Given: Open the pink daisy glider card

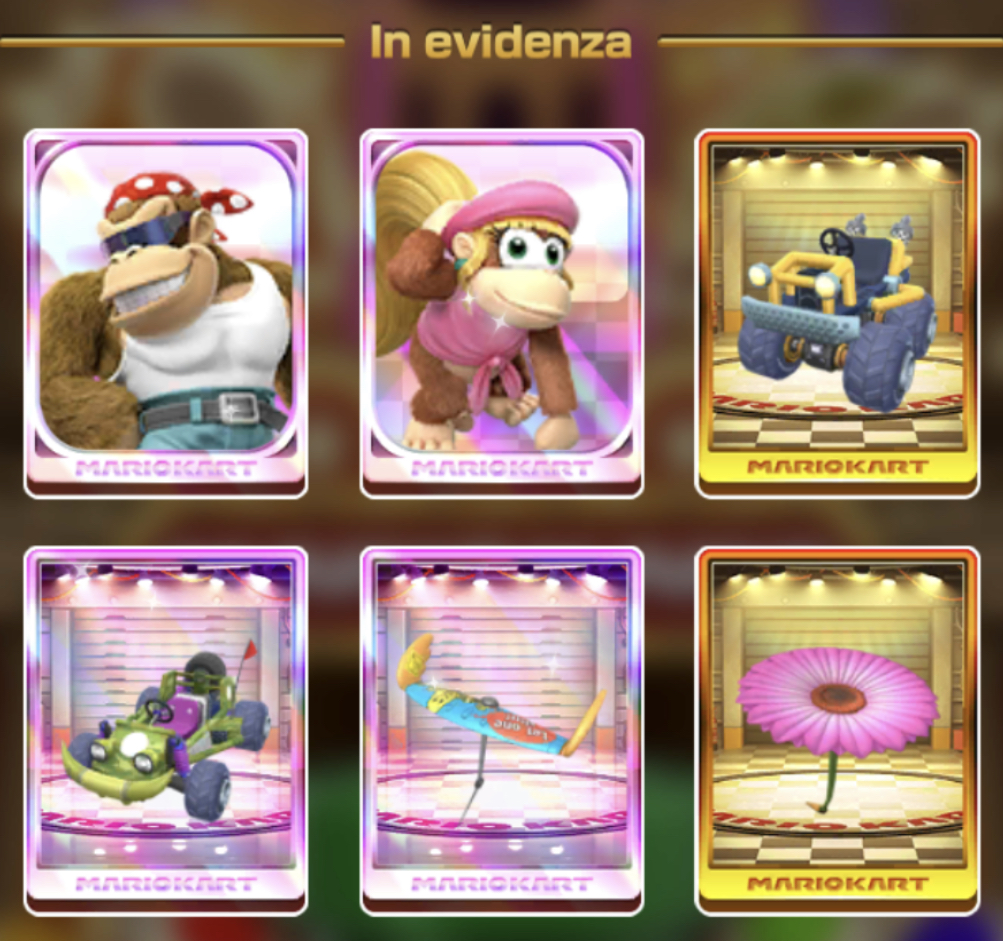Looking at the screenshot, I should [837, 731].
